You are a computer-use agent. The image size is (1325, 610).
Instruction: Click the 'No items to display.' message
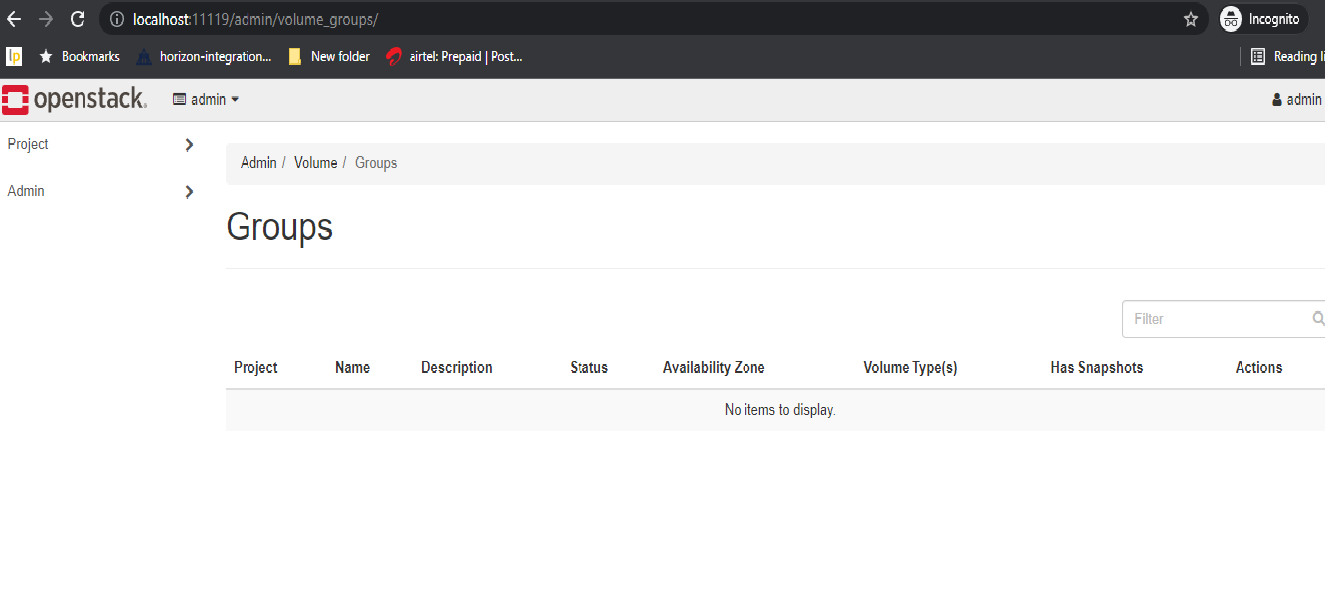pyautogui.click(x=780, y=410)
